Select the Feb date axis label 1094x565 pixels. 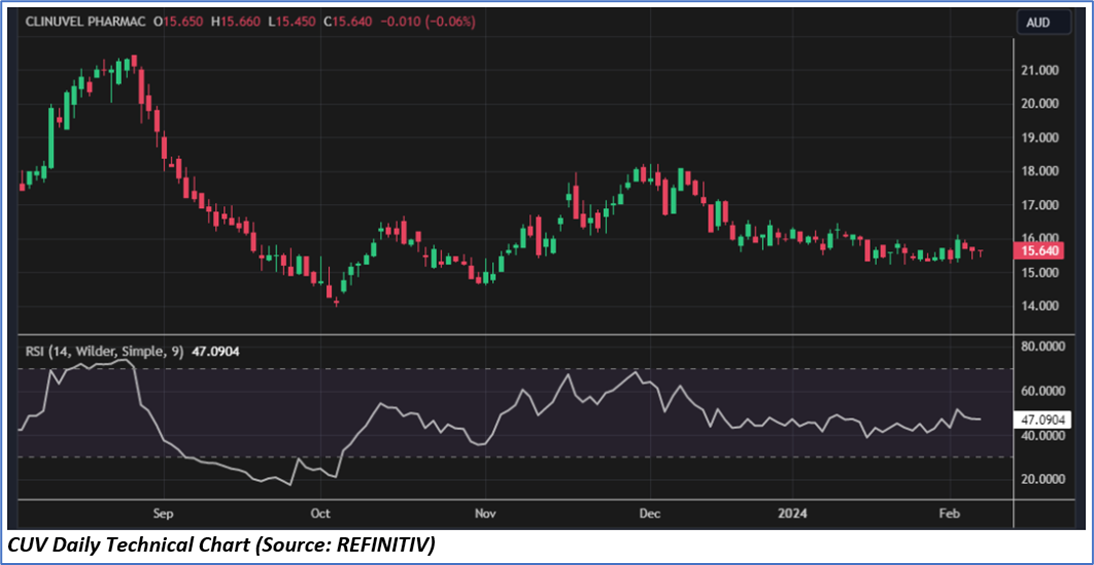tap(950, 514)
